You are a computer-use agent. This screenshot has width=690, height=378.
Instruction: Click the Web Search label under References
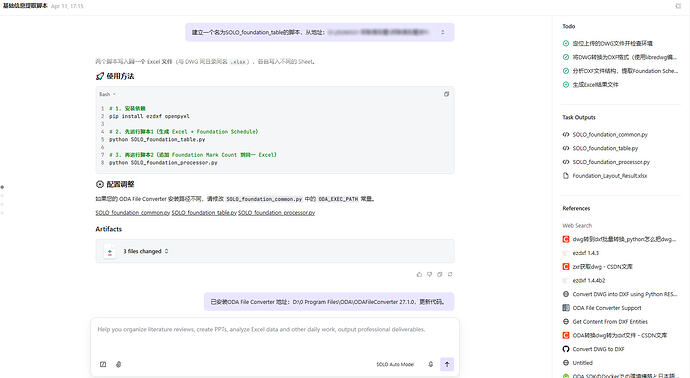tap(577, 225)
